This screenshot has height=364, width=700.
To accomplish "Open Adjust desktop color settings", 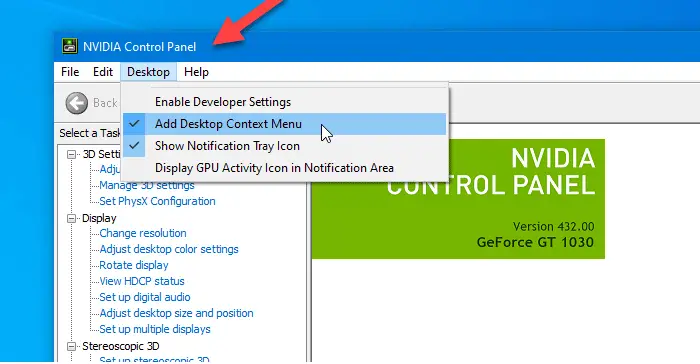I will pos(169,249).
